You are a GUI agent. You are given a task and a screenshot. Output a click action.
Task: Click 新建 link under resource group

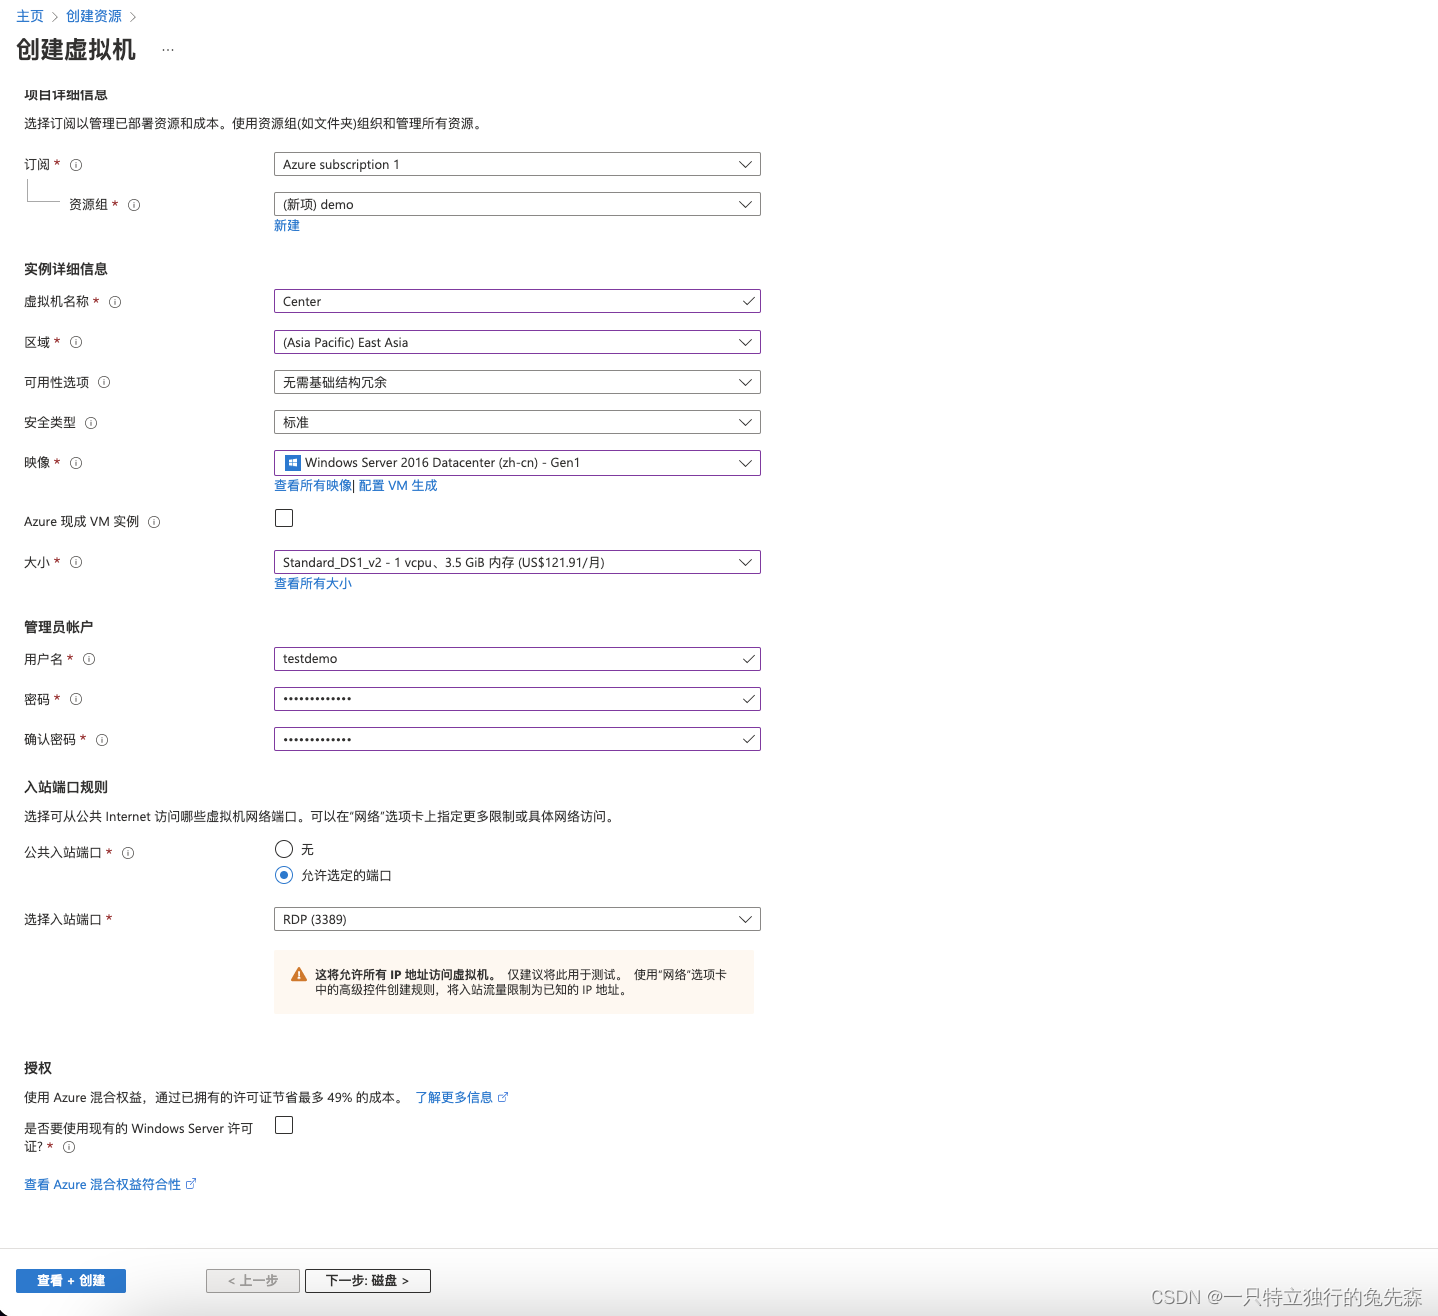click(x=287, y=226)
